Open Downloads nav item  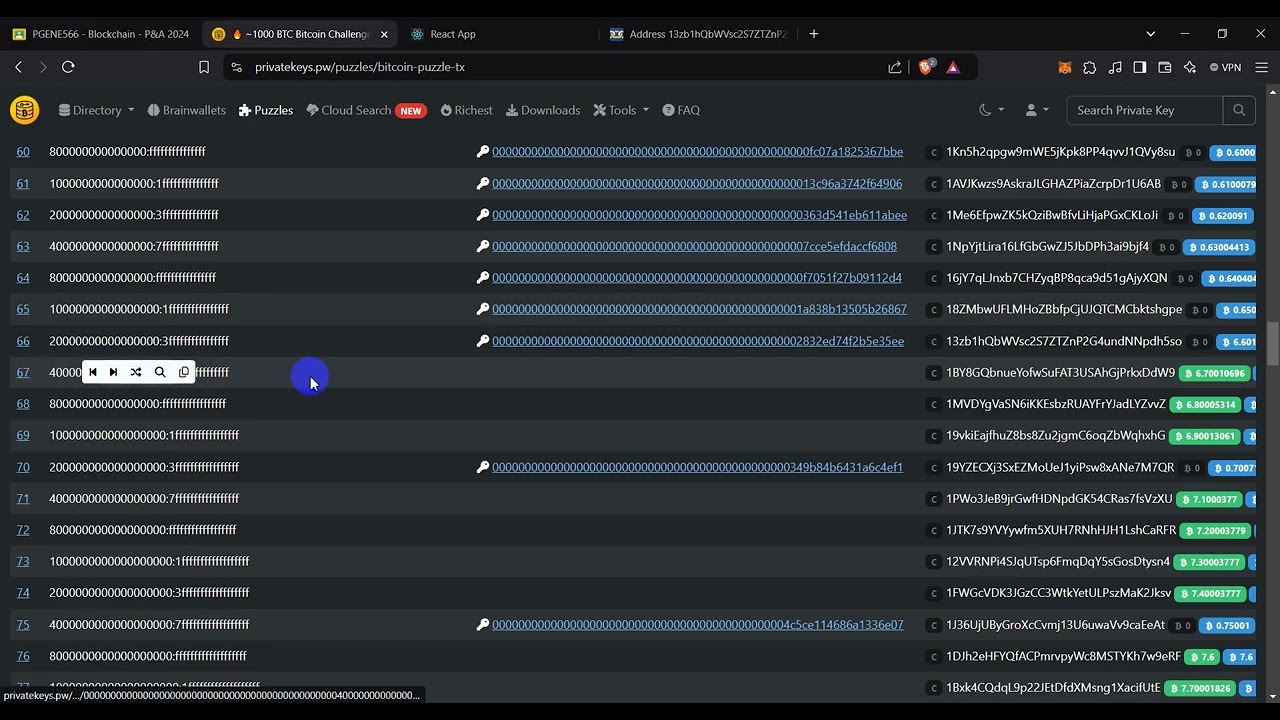pyautogui.click(x=543, y=110)
